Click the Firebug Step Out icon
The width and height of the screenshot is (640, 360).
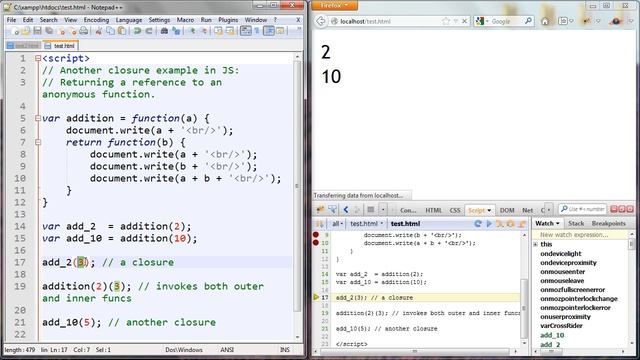522,224
